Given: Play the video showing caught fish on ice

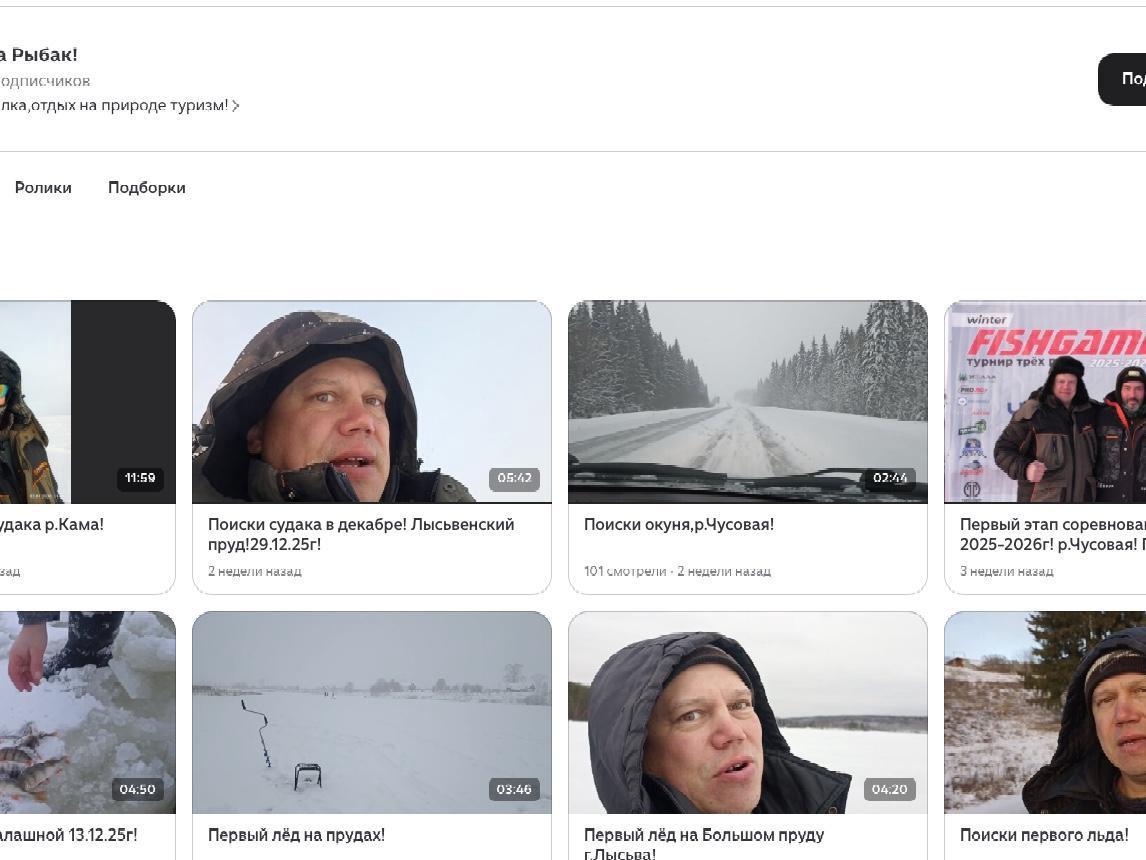Looking at the screenshot, I should [x=88, y=712].
